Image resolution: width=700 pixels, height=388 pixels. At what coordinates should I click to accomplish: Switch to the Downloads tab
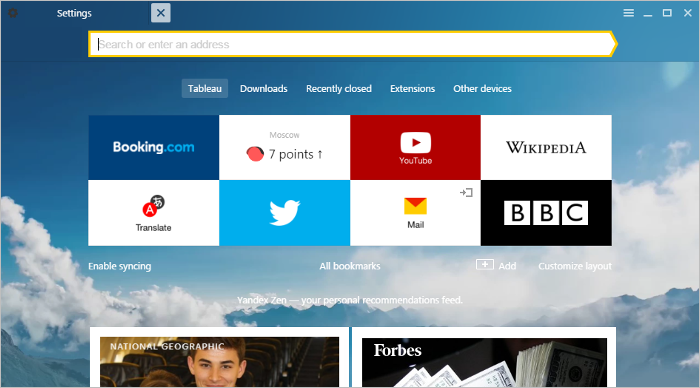click(x=263, y=88)
